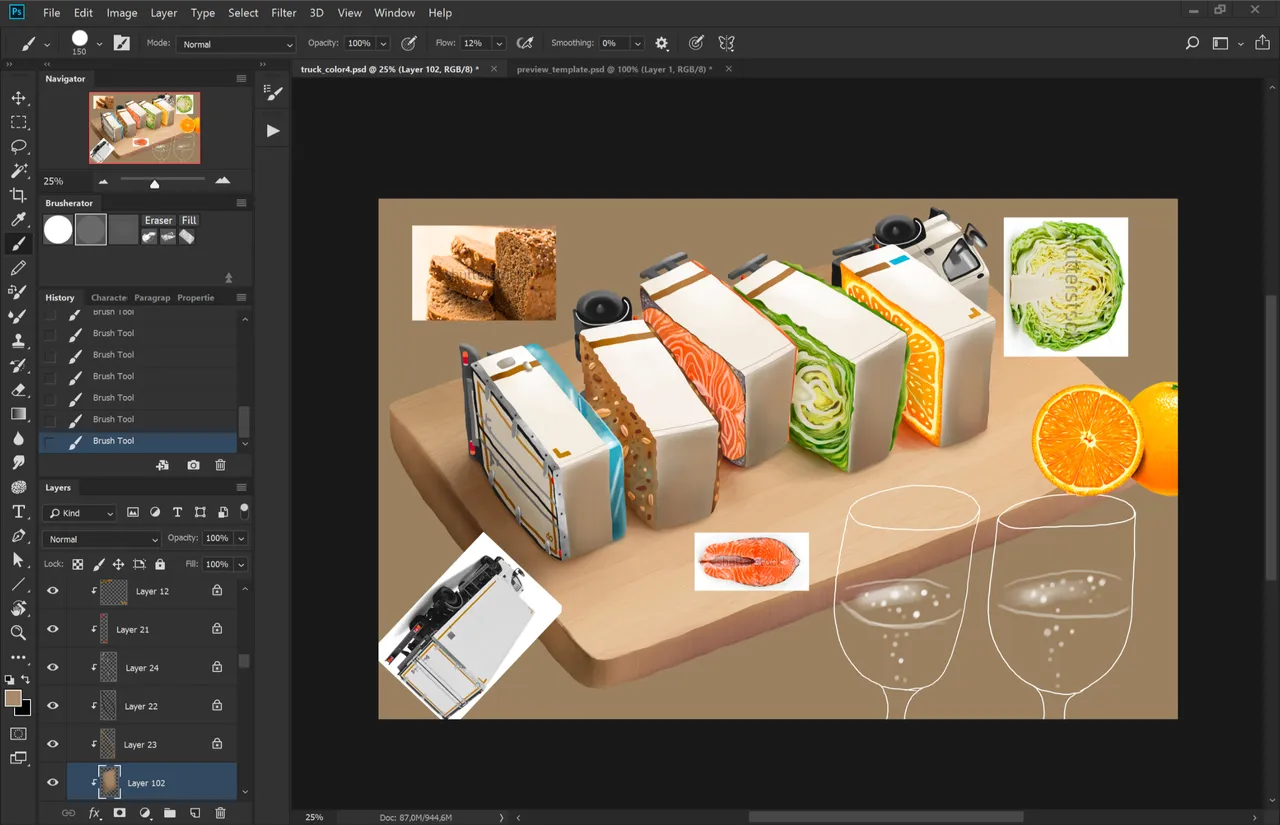Open the Layer menu
1280x825 pixels.
(x=164, y=13)
